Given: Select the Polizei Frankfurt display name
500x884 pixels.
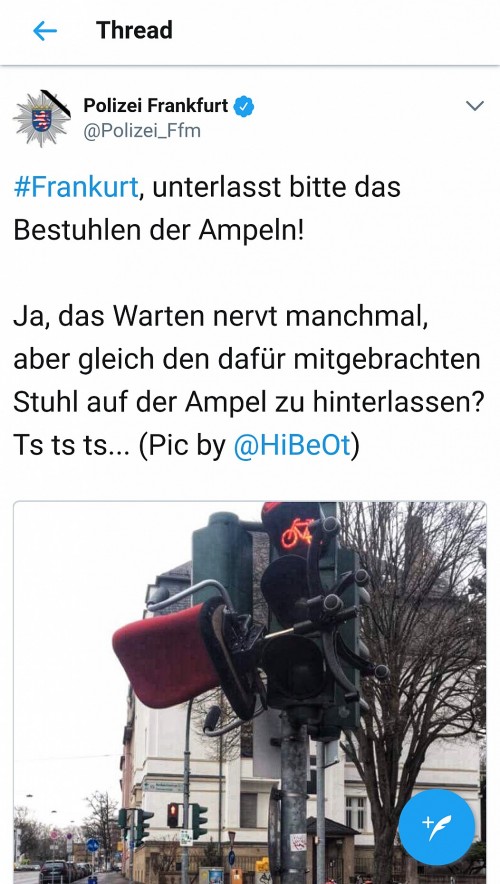Looking at the screenshot, I should [156, 105].
